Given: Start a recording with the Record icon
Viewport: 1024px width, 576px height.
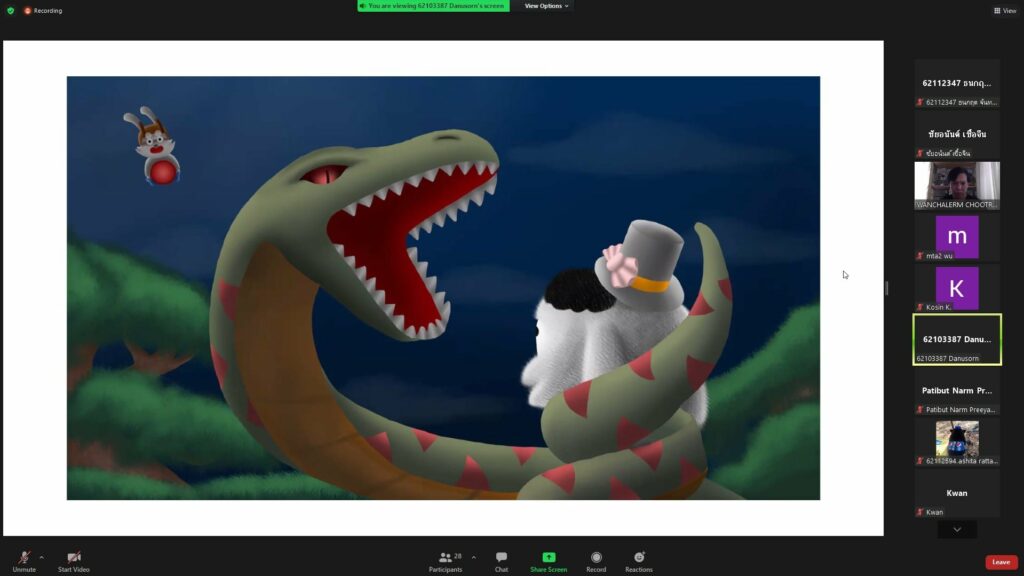Looking at the screenshot, I should pos(595,558).
